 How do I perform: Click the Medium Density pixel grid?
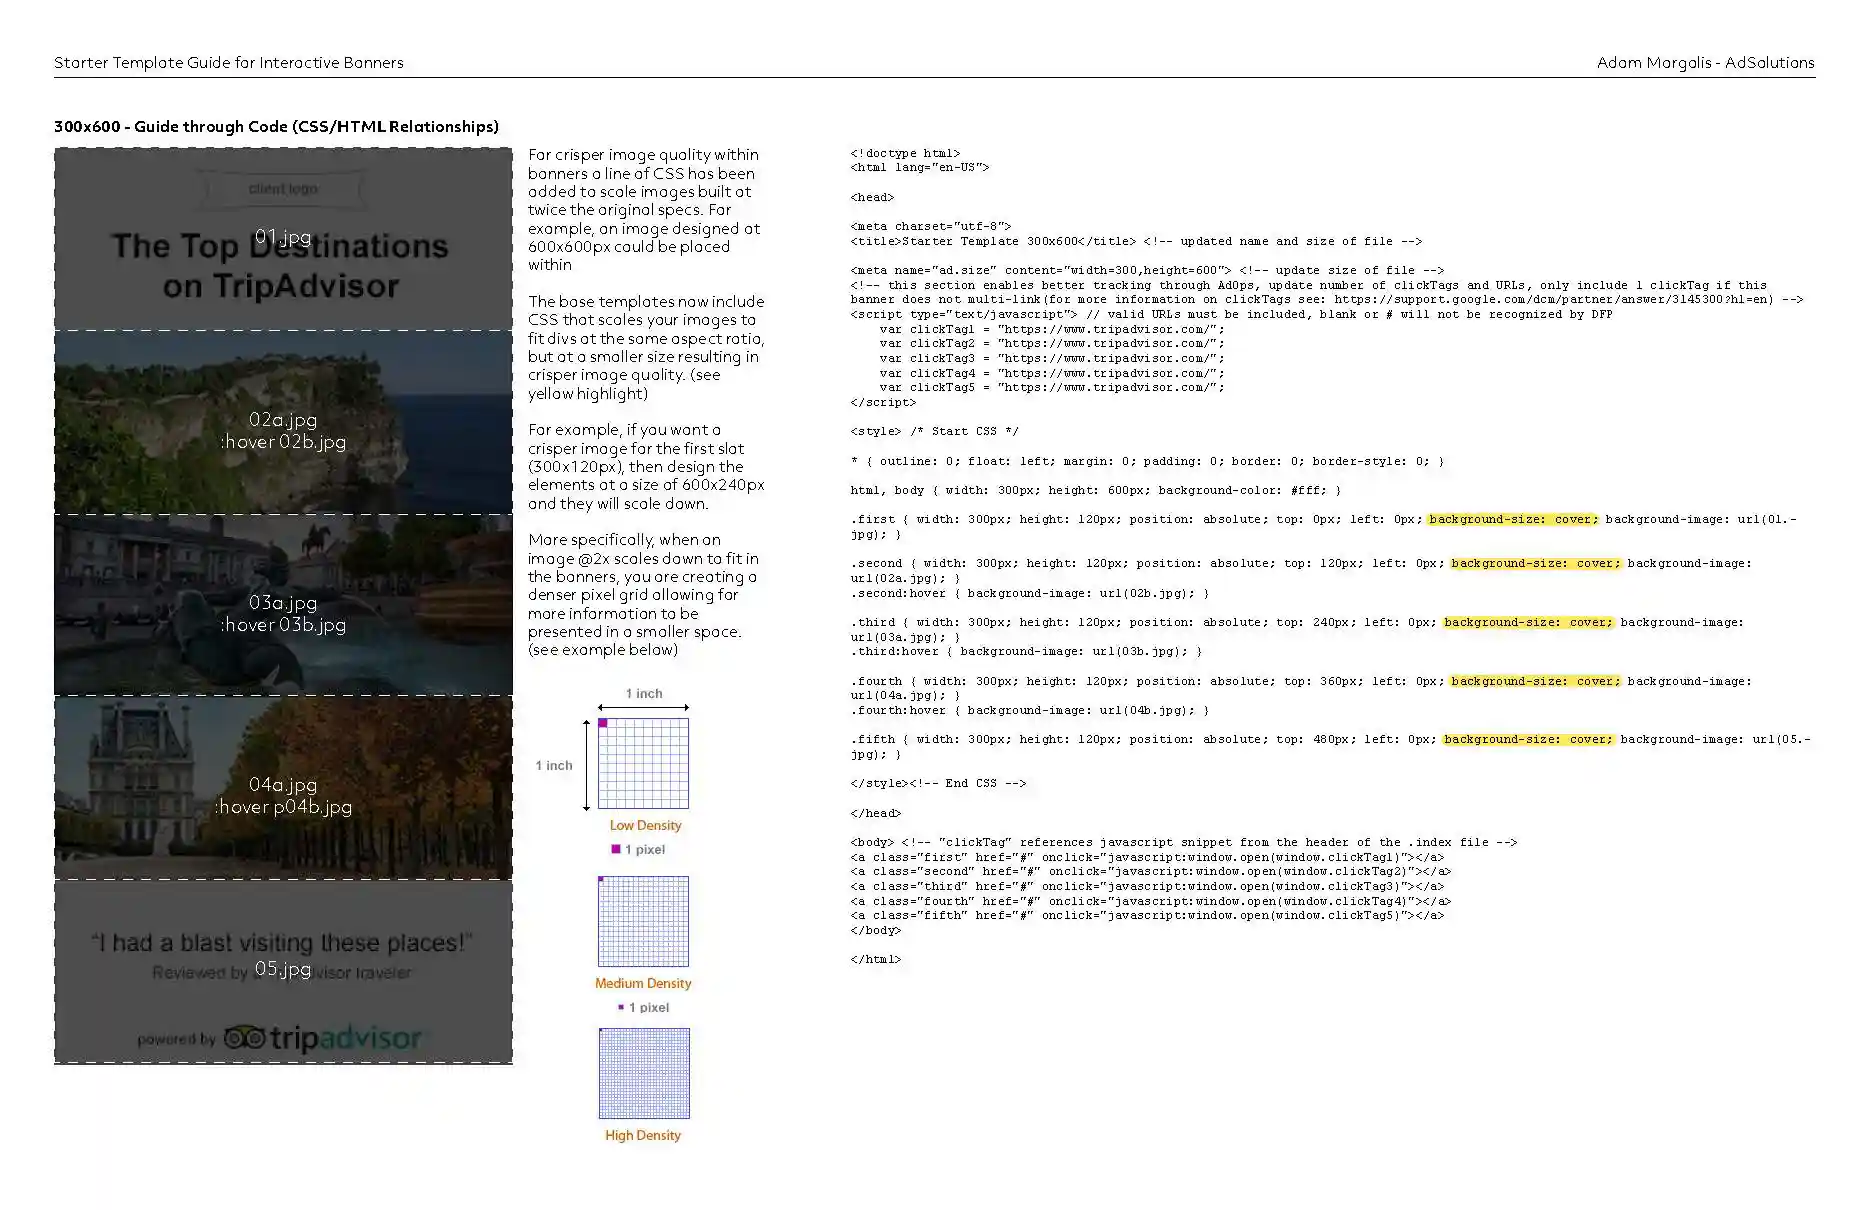pyautogui.click(x=643, y=921)
